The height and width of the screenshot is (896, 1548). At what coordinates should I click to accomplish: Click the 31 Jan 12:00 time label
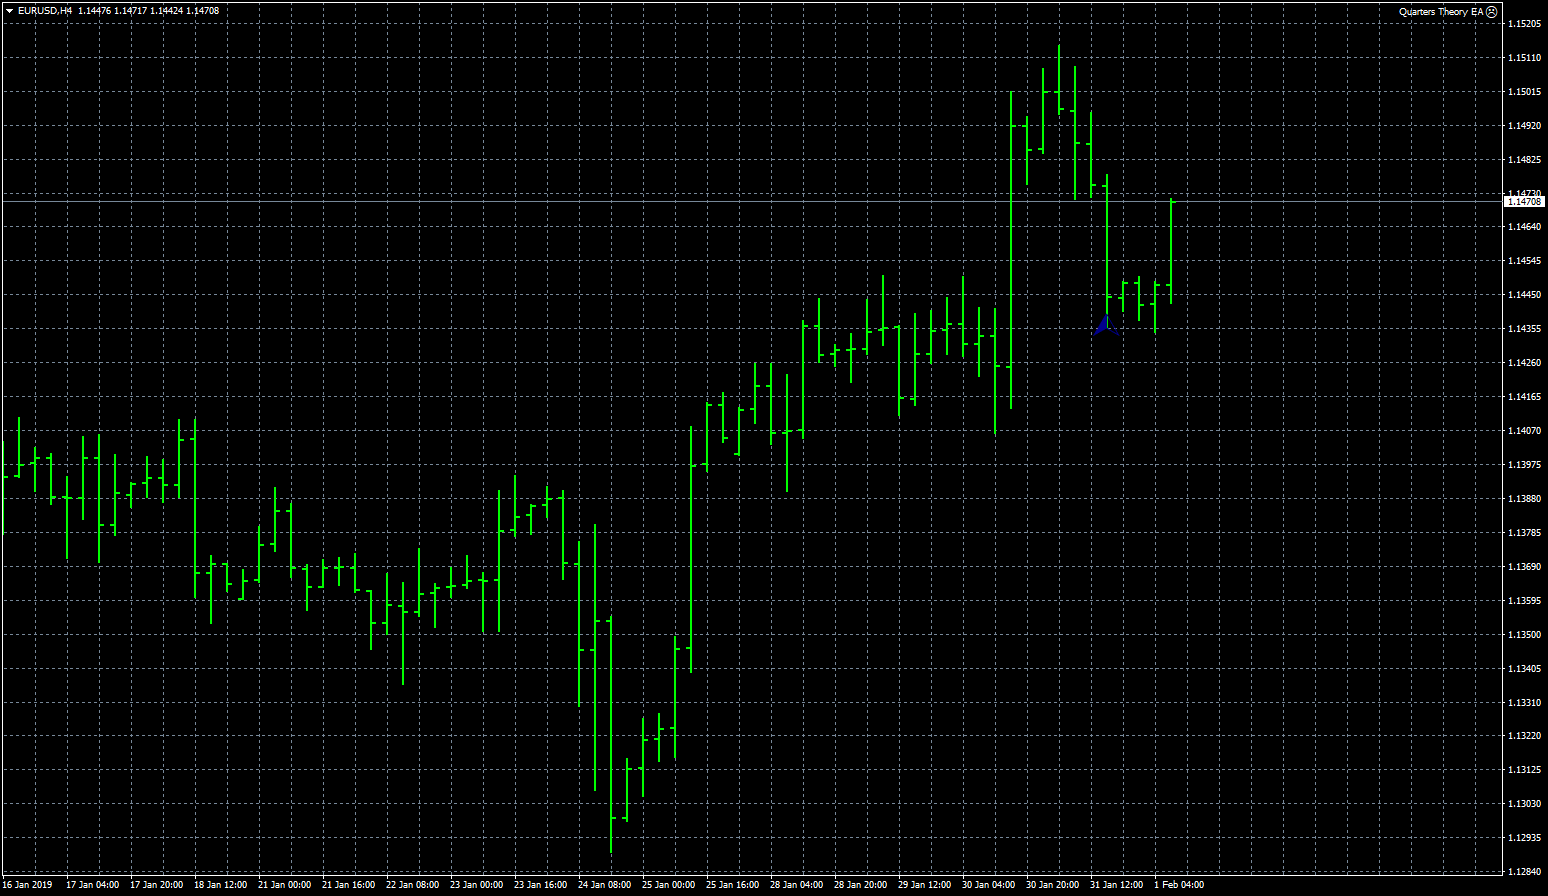1116,884
